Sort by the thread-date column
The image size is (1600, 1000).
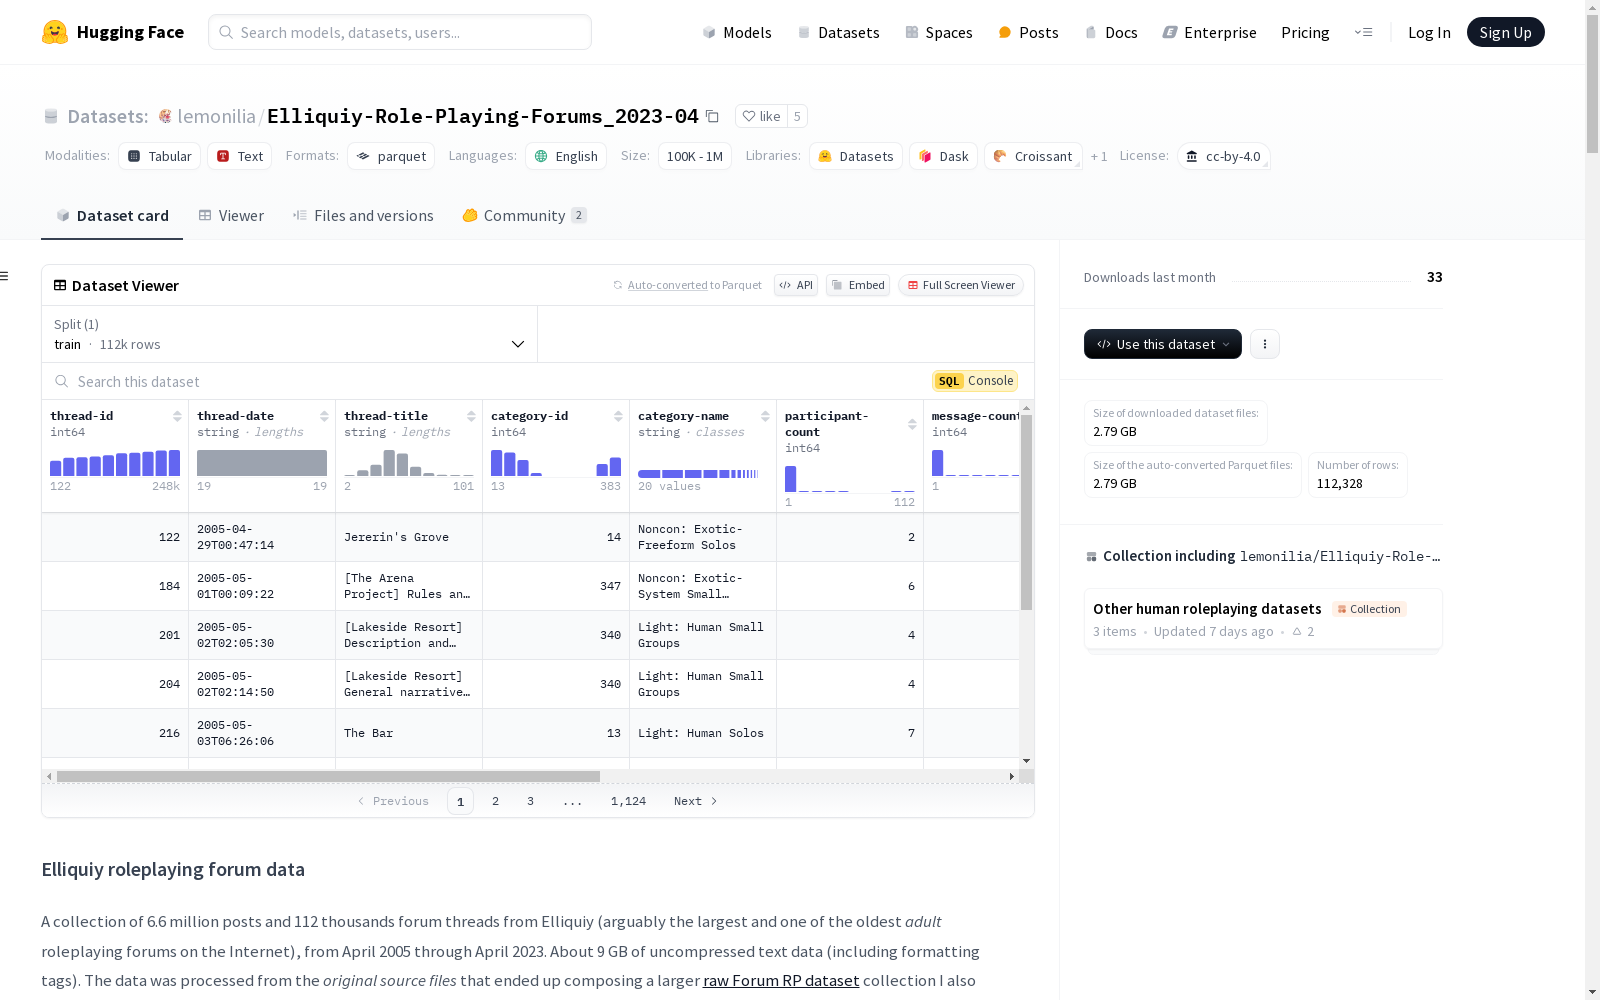click(x=324, y=416)
